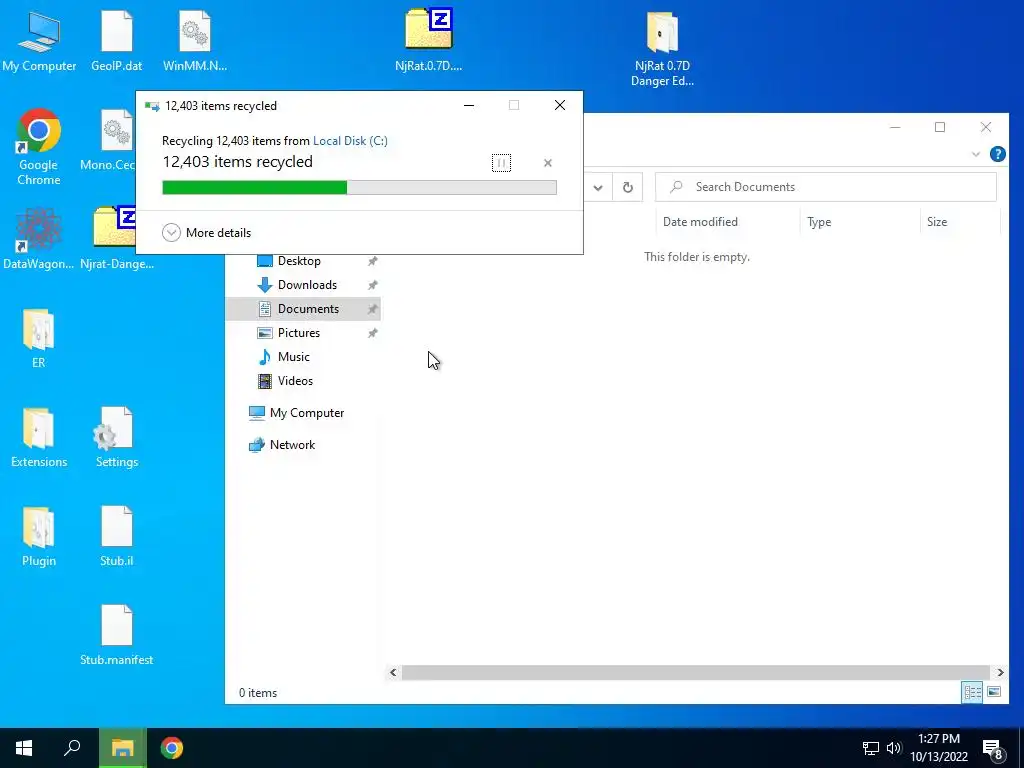The height and width of the screenshot is (768, 1024).
Task: Open Settings file on desktop
Action: pos(116,438)
